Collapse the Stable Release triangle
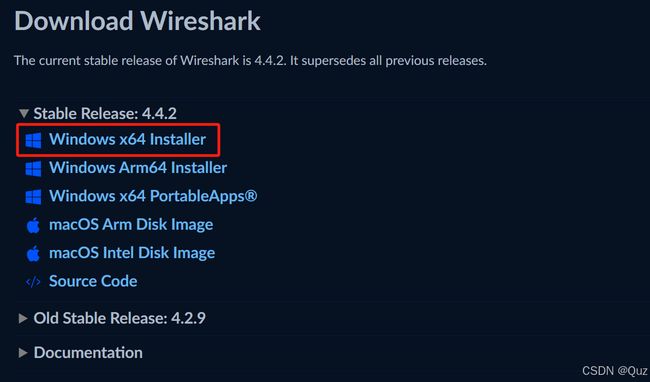650x382 pixels. [24, 113]
